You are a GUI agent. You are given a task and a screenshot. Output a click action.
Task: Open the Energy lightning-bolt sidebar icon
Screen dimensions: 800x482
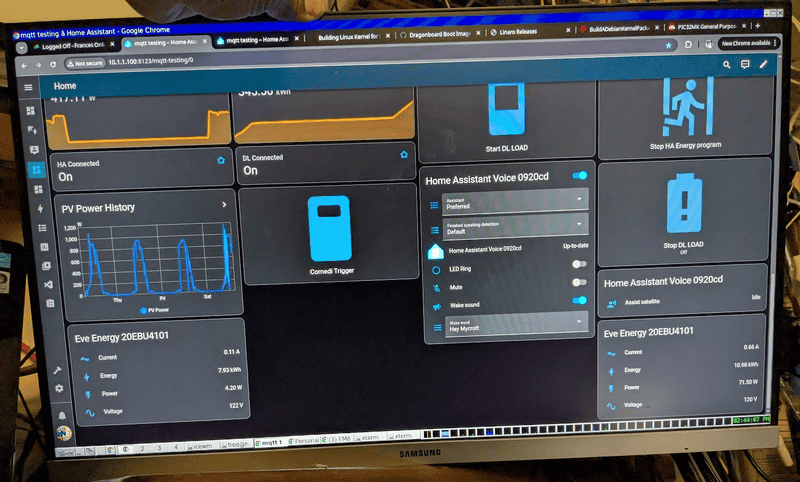[x=40, y=209]
